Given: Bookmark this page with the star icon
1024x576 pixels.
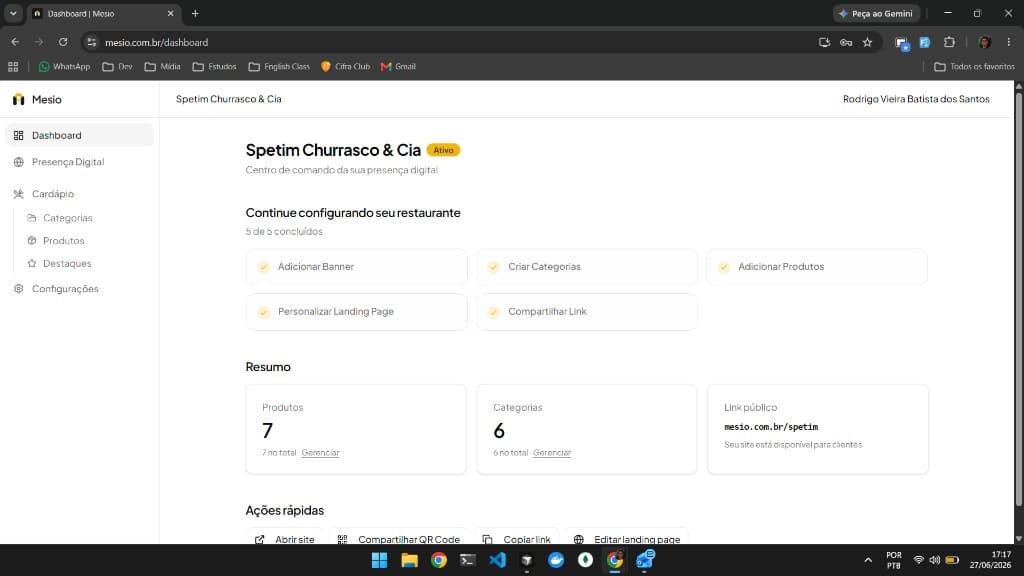Looking at the screenshot, I should 867,42.
